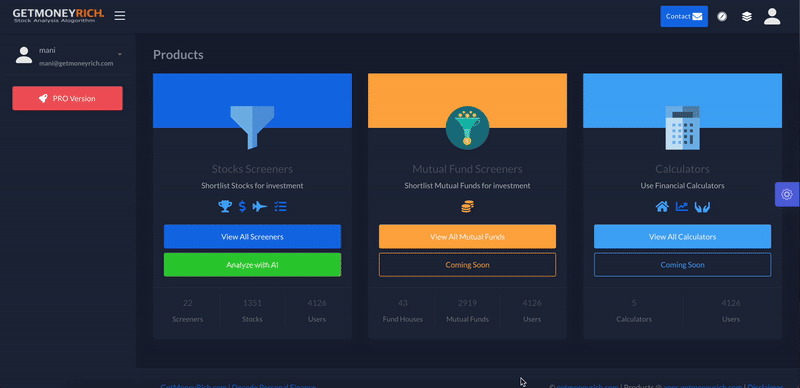800x388 pixels.
Task: Open the user profile icon at top right
Action: (772, 16)
